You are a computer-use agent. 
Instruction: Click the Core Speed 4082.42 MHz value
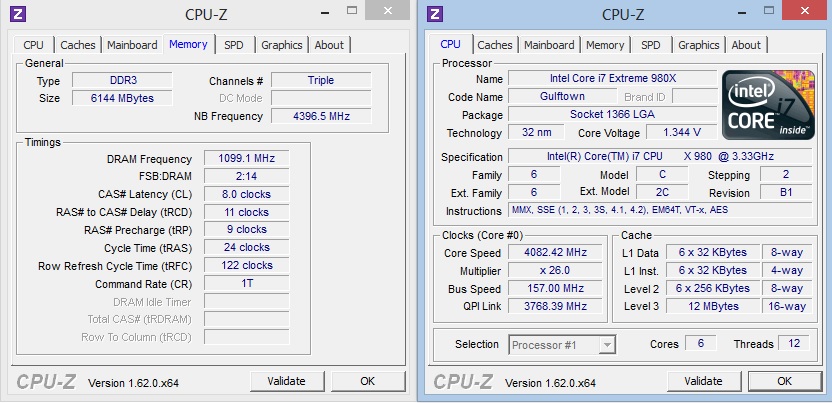click(x=555, y=252)
